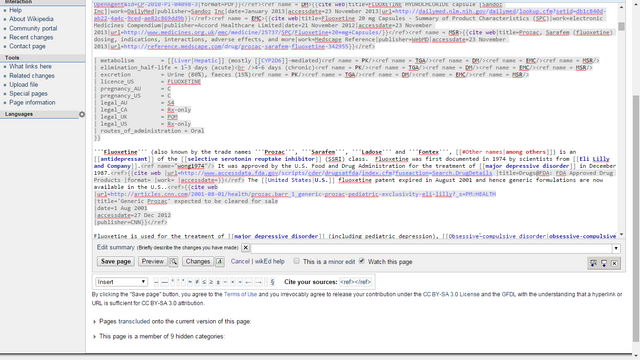Collapse the Tools sidebar section
Screen dimensions: 640x360
(12, 58)
